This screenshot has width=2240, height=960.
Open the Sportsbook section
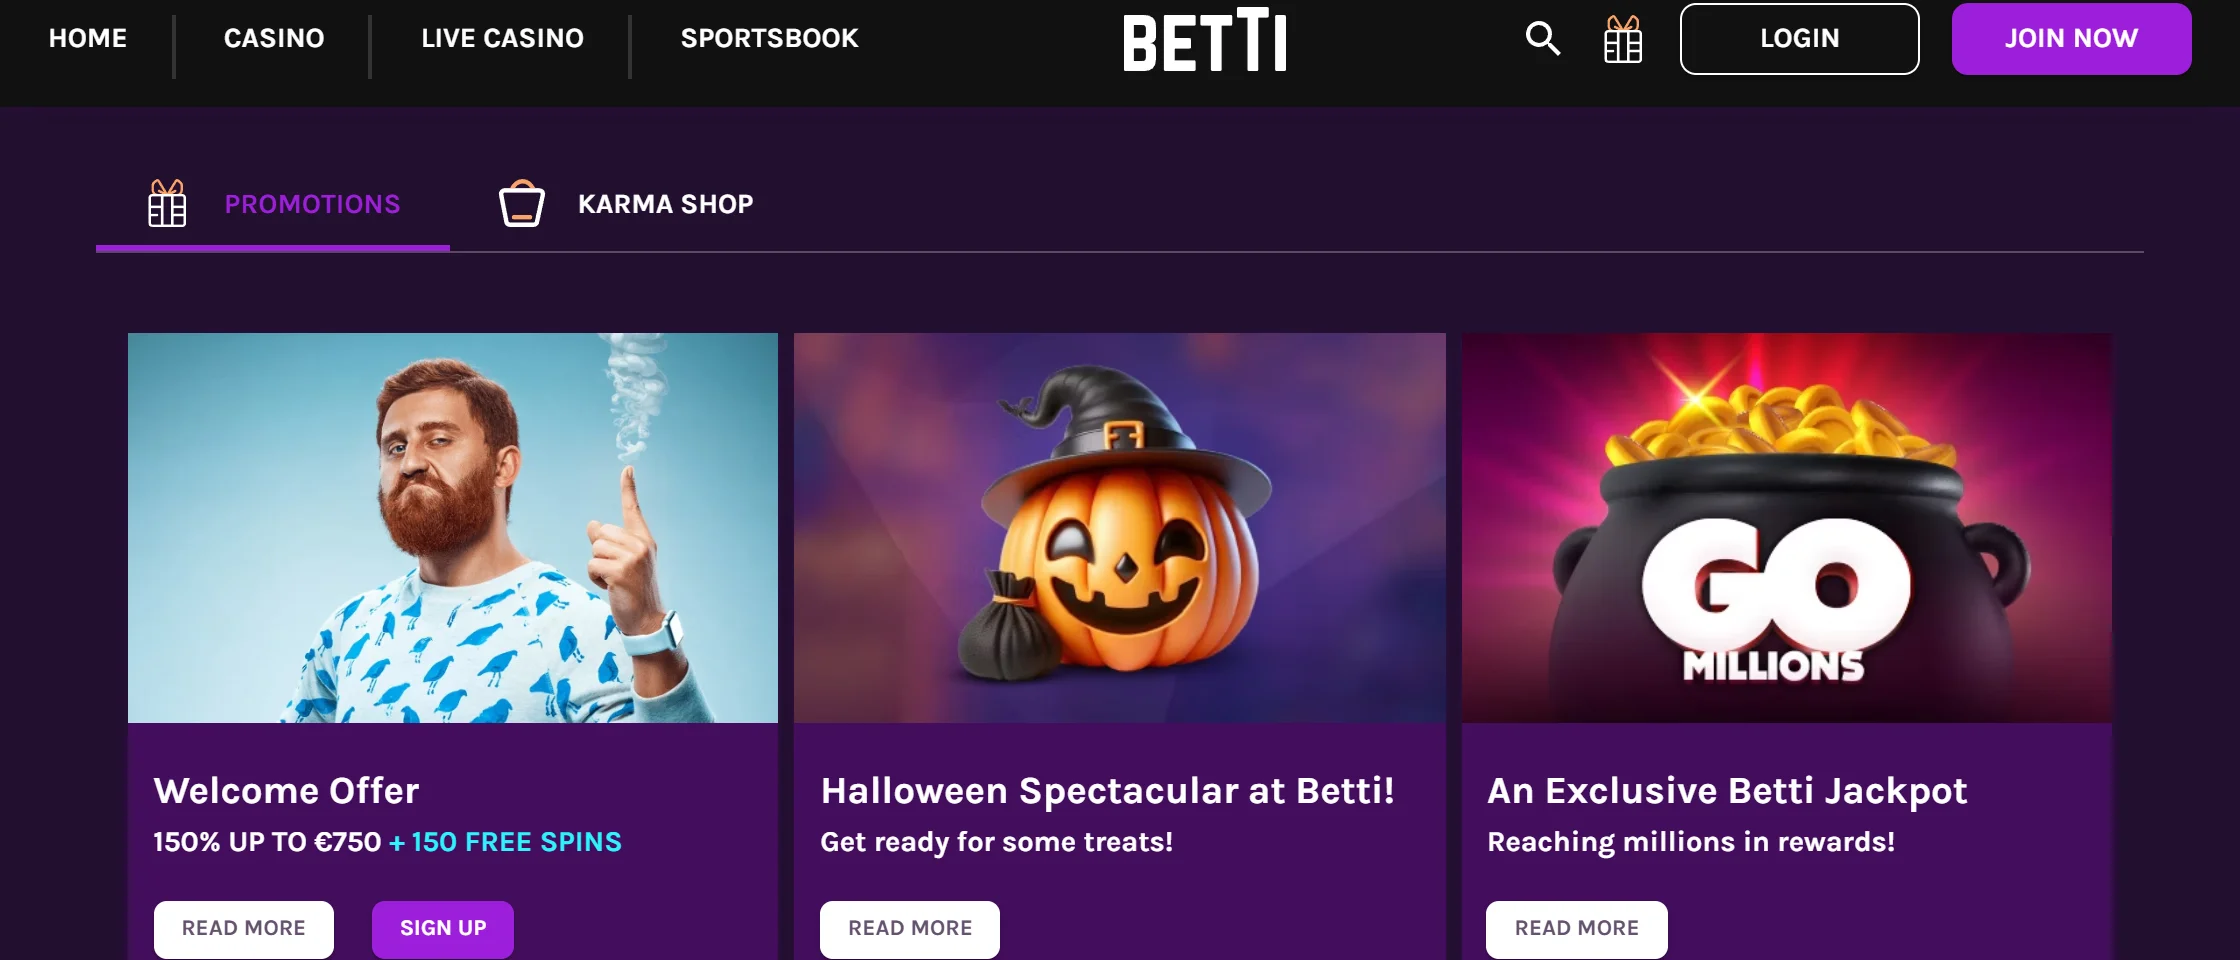tap(769, 38)
